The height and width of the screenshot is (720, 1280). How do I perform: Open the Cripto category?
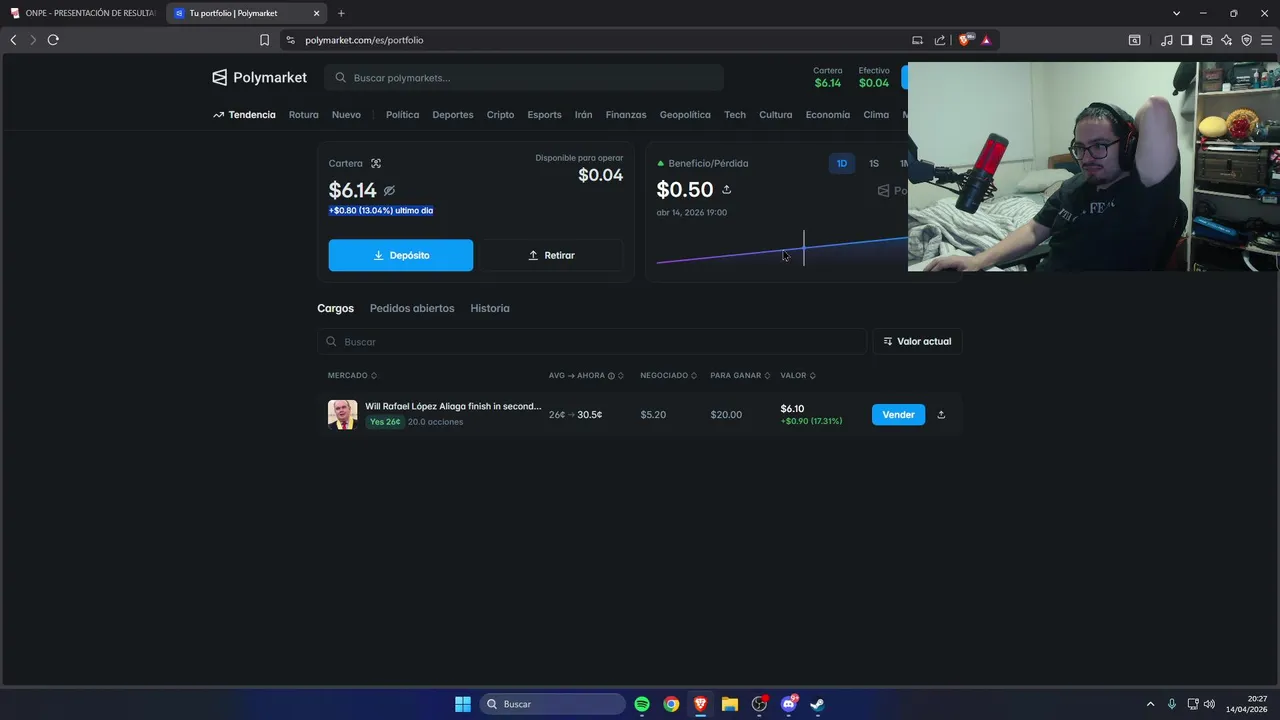click(500, 114)
